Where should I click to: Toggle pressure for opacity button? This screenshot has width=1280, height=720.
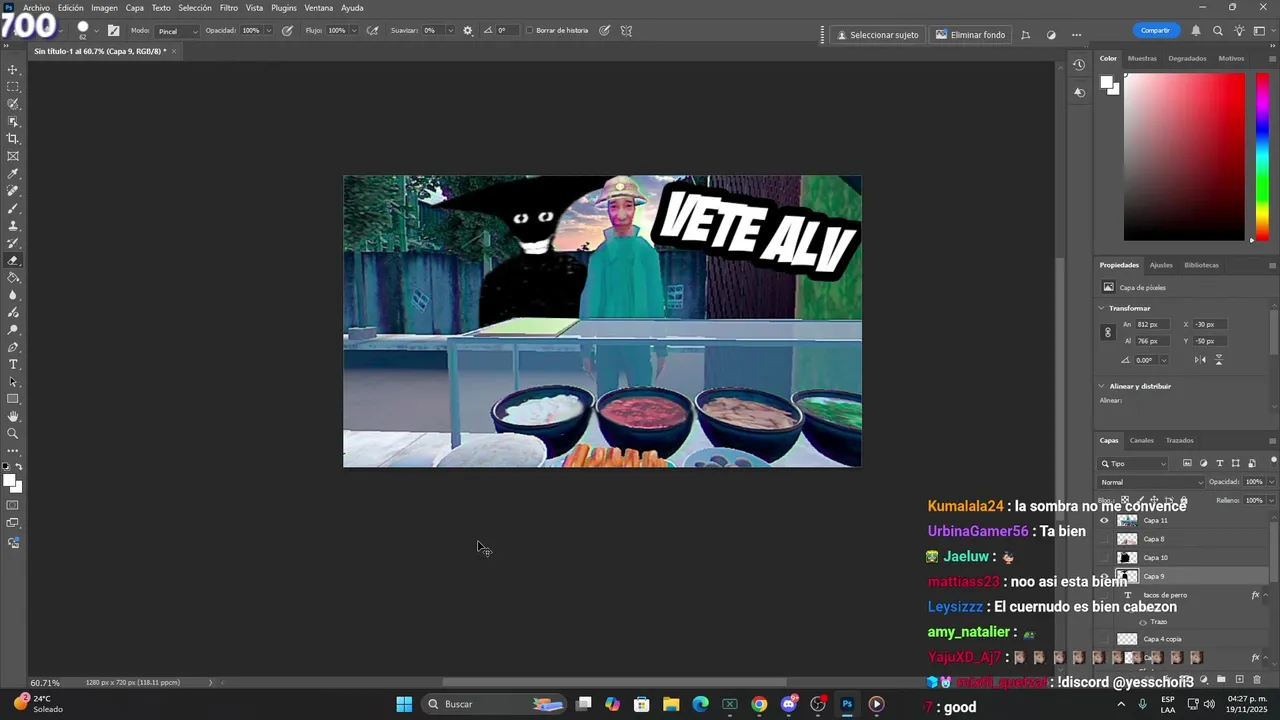pos(287,31)
